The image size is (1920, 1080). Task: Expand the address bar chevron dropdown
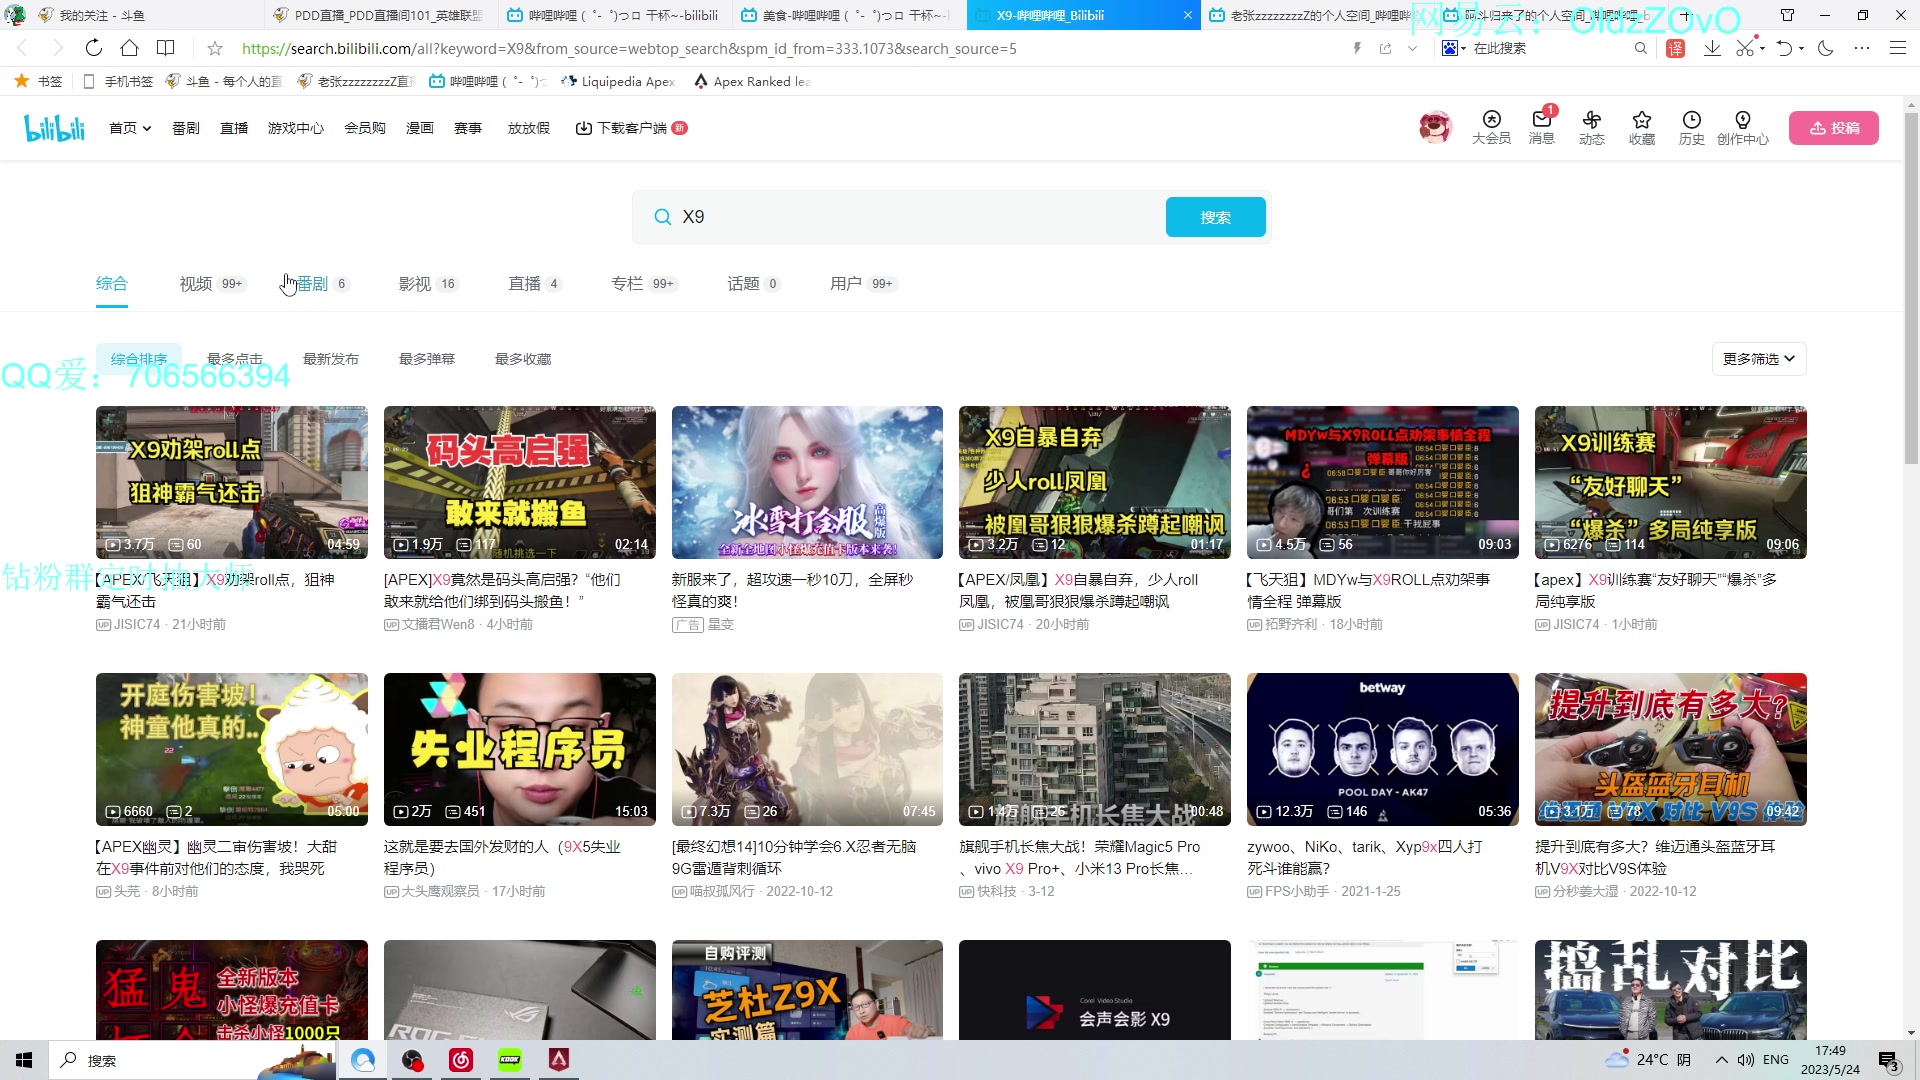click(1412, 48)
